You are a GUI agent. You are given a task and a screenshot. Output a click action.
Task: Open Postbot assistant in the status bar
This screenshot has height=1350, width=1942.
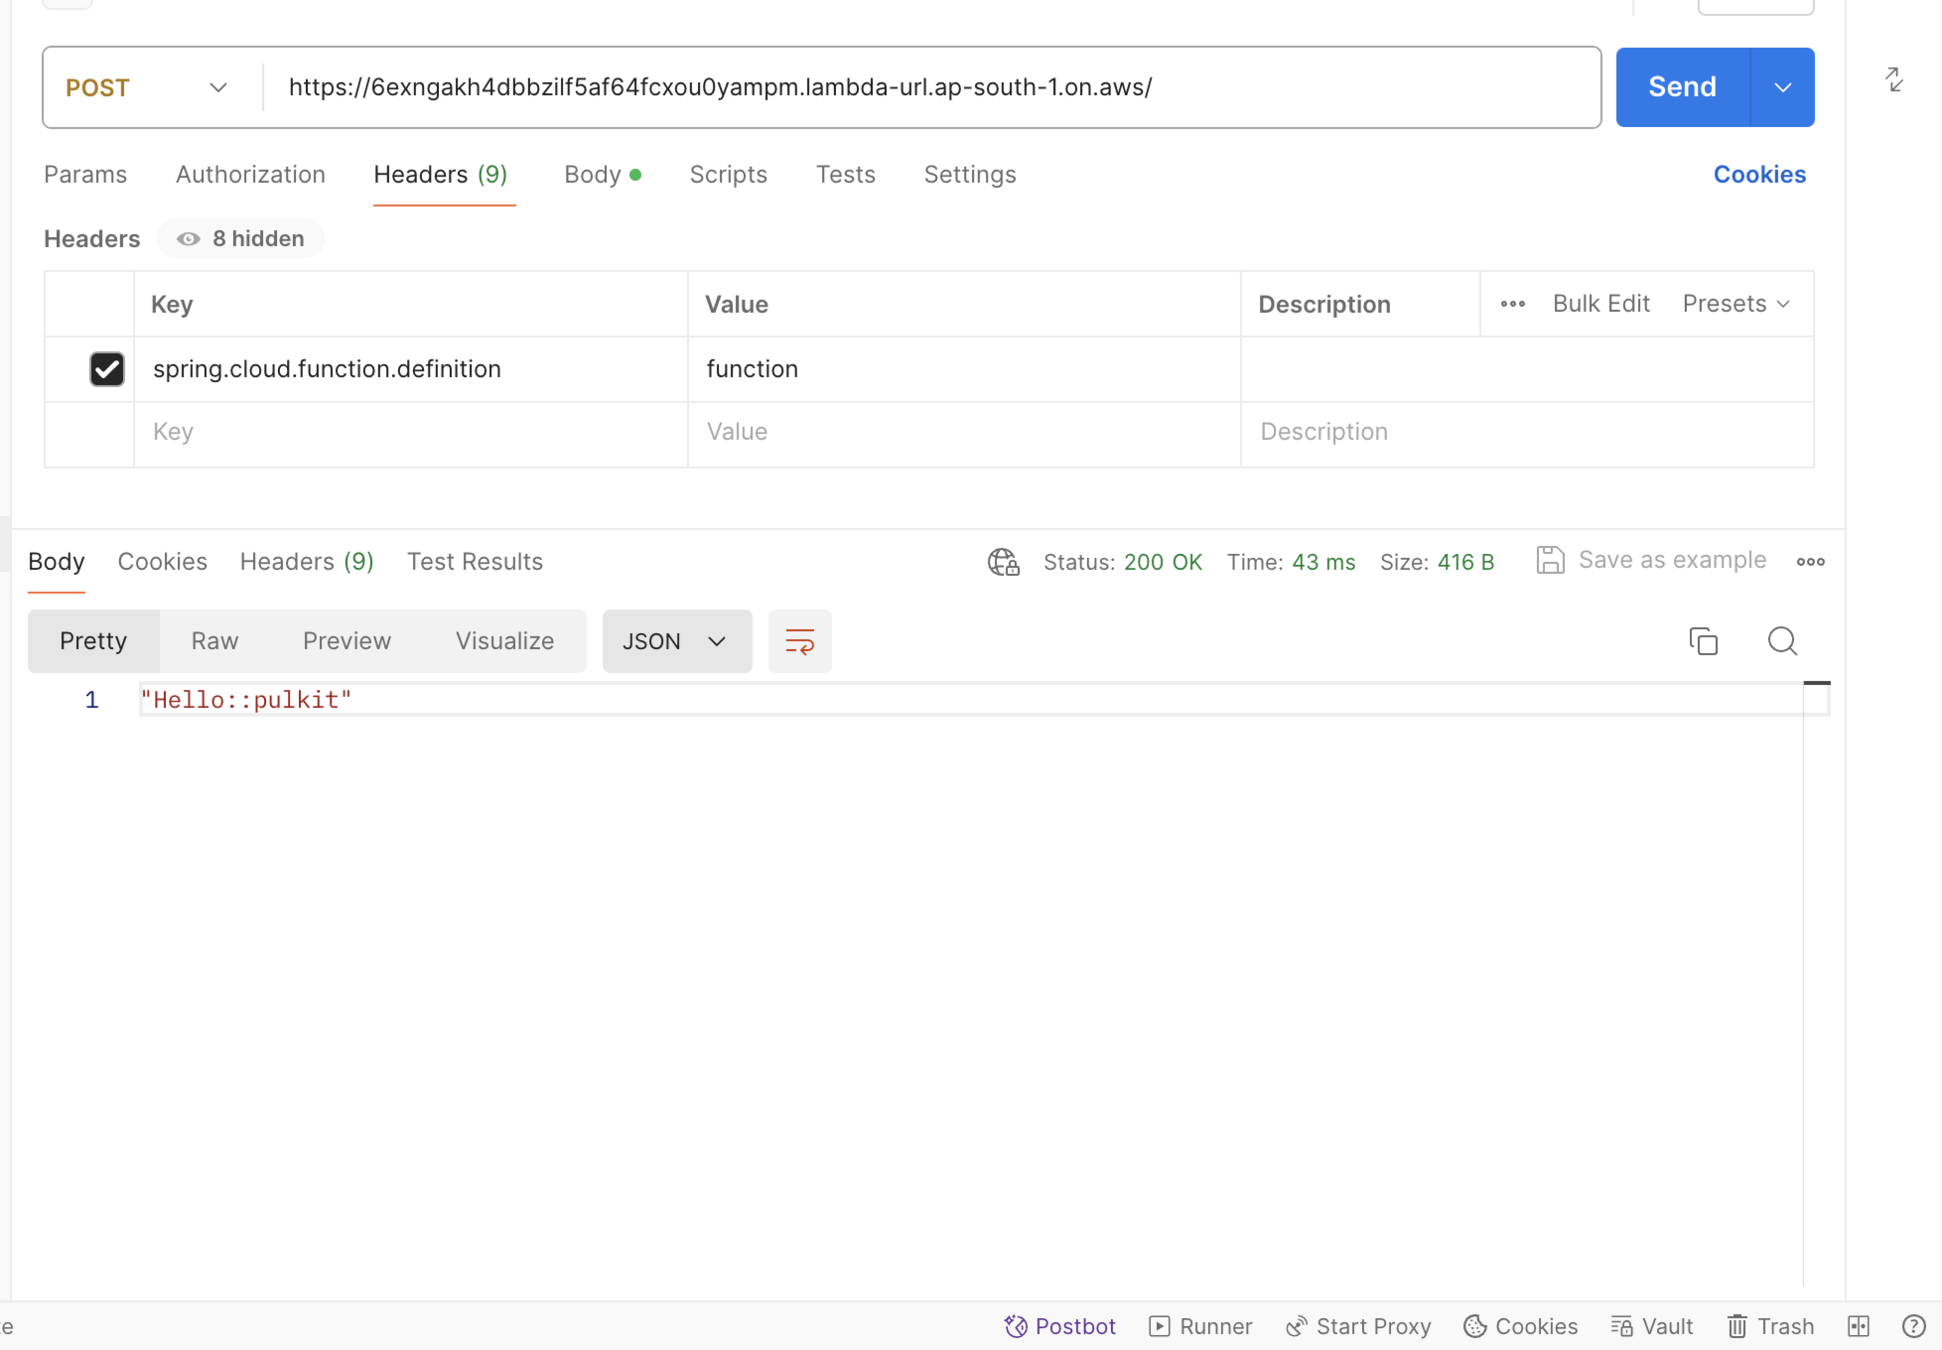[1060, 1326]
